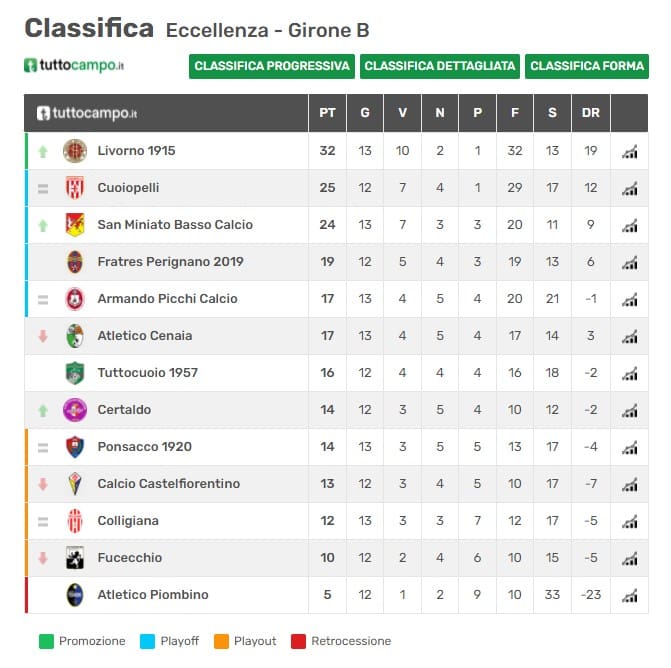
Task: Click the Tuttocuoio 1957 green crest
Action: point(75,373)
